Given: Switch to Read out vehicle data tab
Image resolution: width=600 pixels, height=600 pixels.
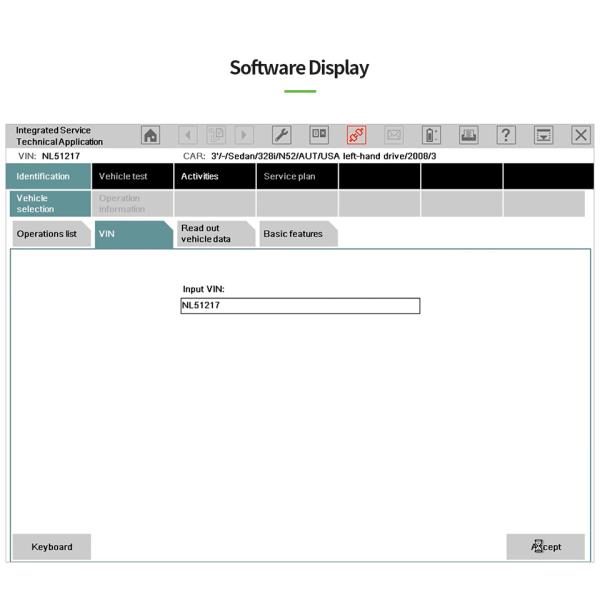Looking at the screenshot, I should tap(213, 234).
